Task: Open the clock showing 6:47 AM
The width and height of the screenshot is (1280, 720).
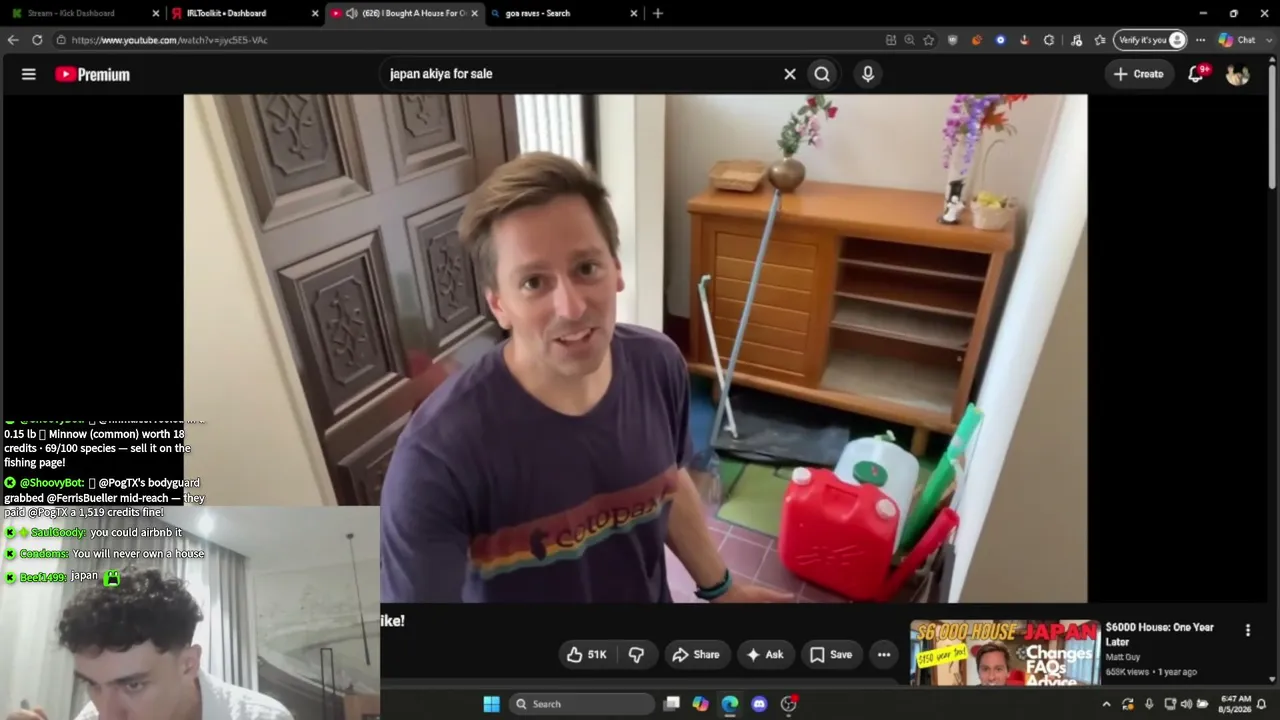Action: (1236, 704)
